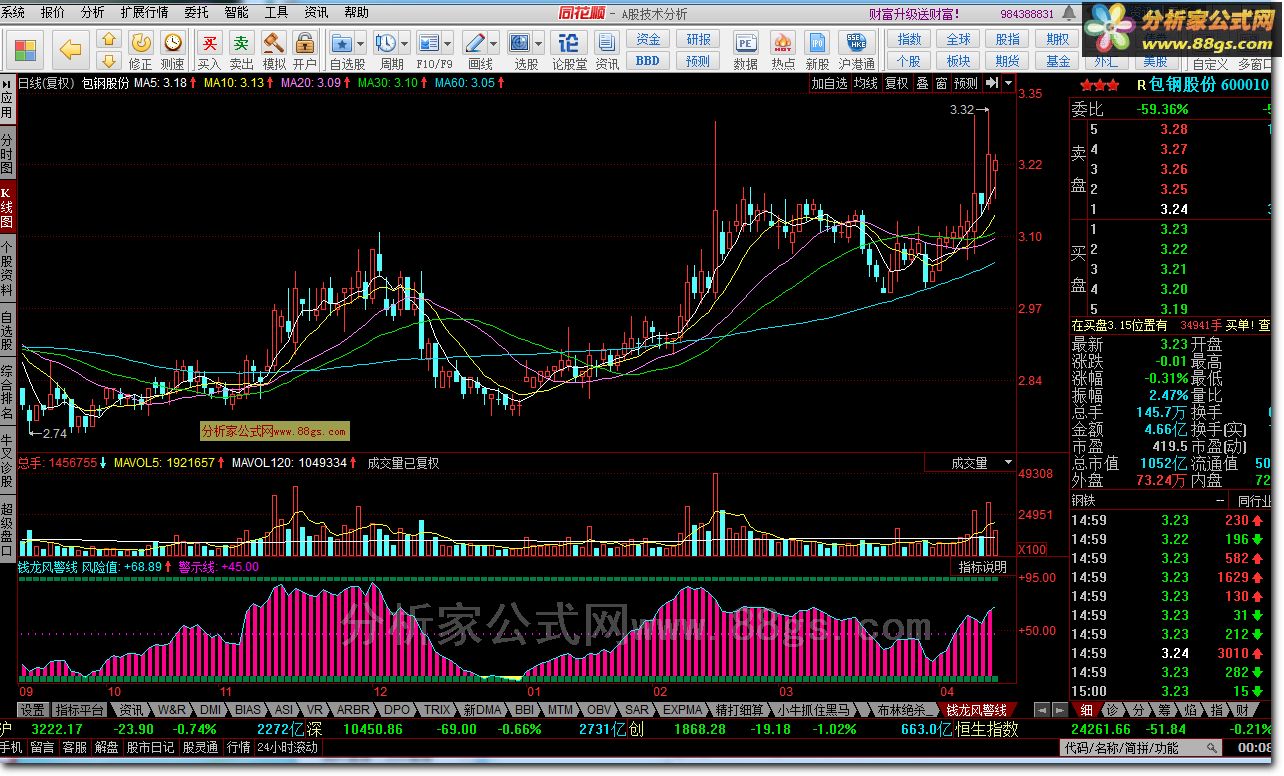The height and width of the screenshot is (776, 1284).
Task: Open the 扩展行情 menu
Action: [144, 12]
